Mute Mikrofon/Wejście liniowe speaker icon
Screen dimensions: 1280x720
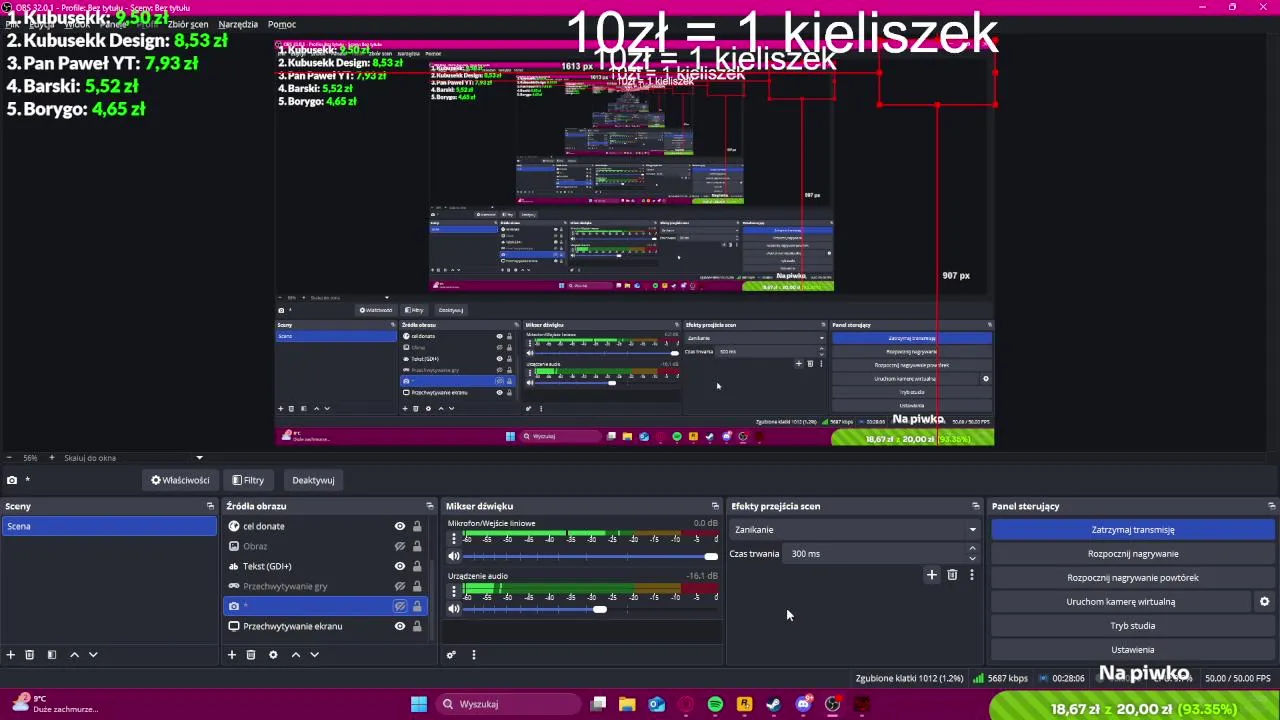[x=454, y=556]
